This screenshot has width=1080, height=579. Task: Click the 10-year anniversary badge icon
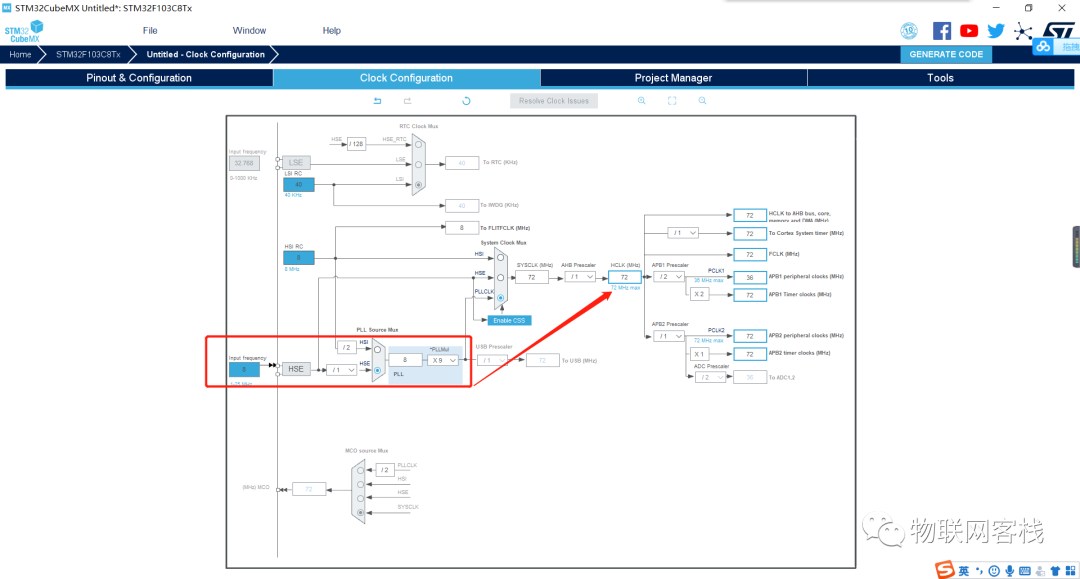click(x=909, y=30)
